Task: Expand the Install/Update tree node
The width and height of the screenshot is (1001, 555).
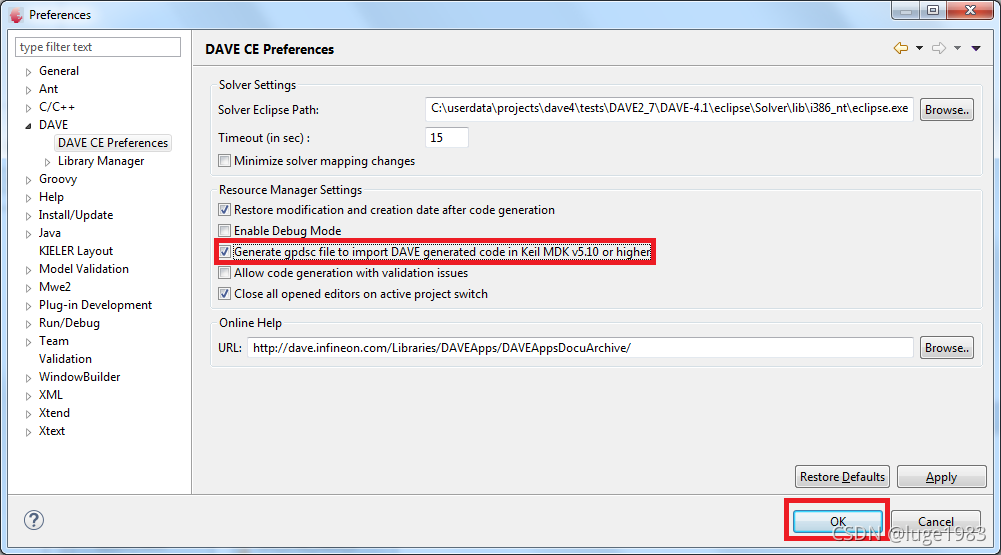Action: (x=28, y=215)
